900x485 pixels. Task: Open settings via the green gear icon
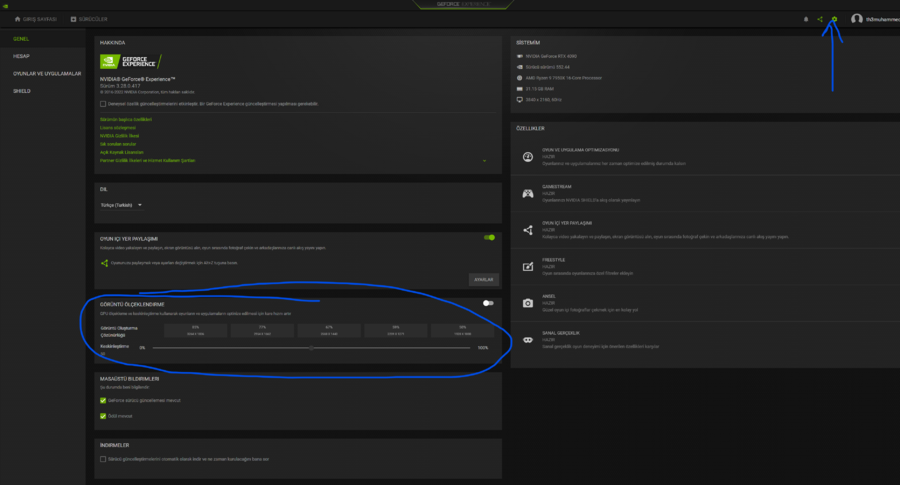click(x=834, y=19)
